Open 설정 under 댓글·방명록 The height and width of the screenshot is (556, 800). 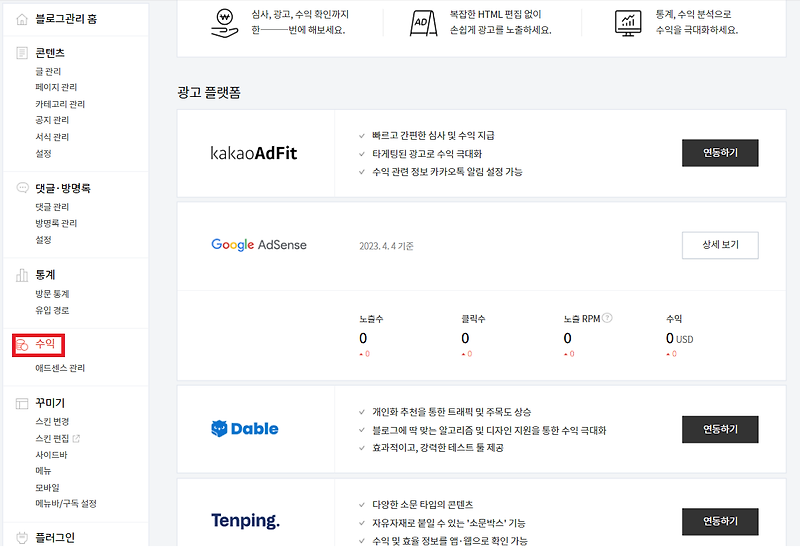(x=43, y=240)
